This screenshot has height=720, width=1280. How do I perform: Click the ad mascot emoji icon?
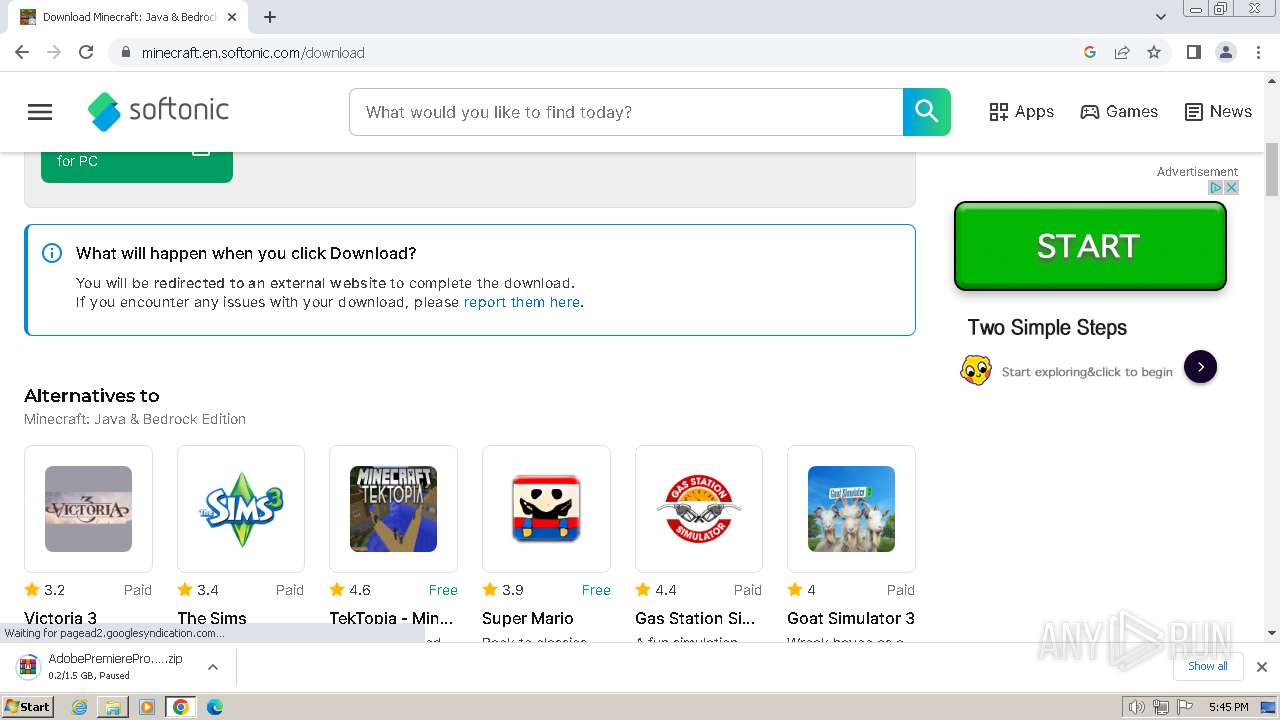point(976,370)
